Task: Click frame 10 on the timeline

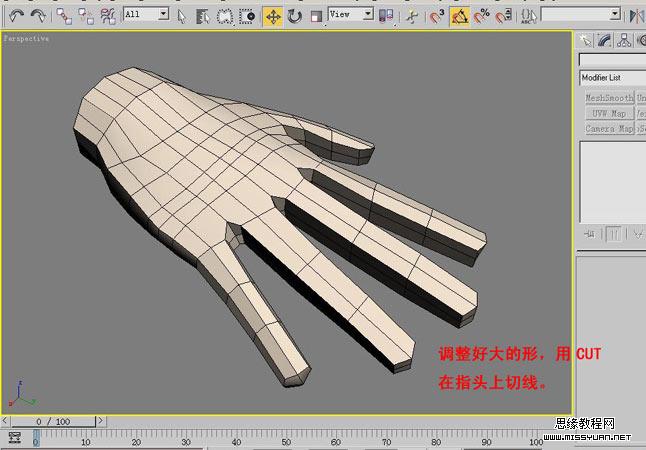Action: [85, 440]
